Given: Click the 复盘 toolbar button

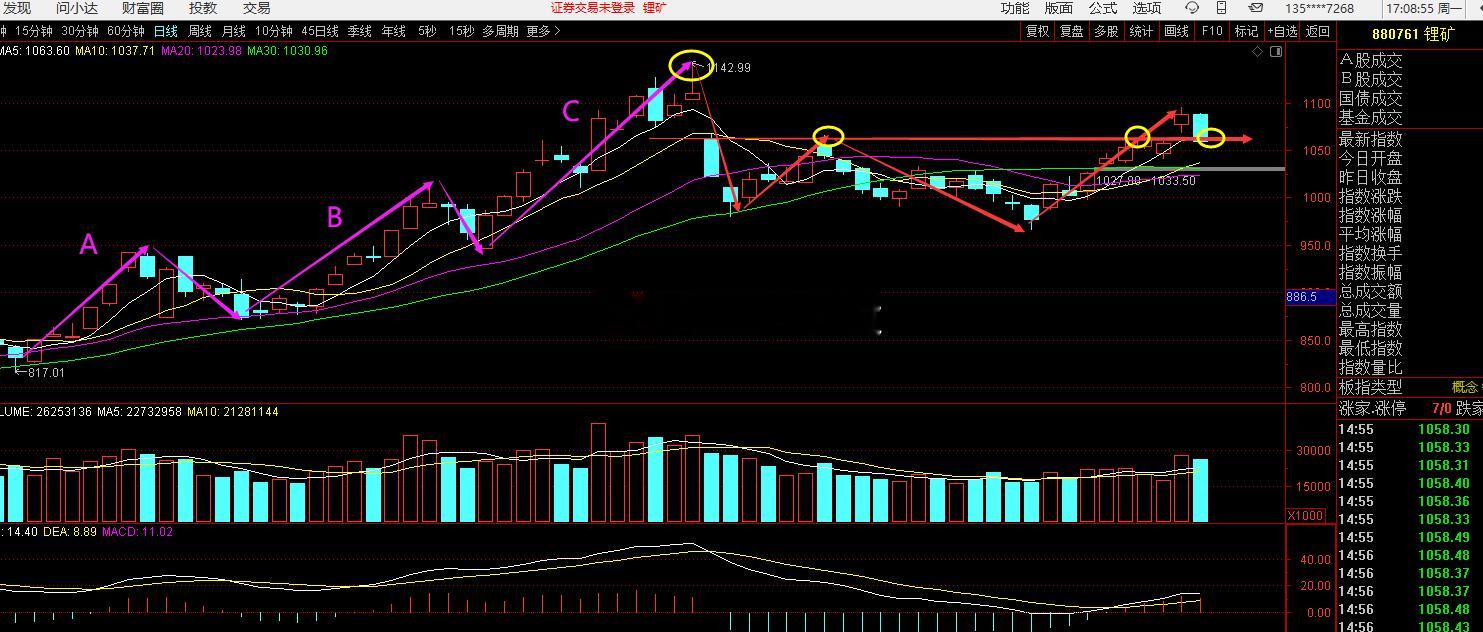Looking at the screenshot, I should coord(1072,31).
